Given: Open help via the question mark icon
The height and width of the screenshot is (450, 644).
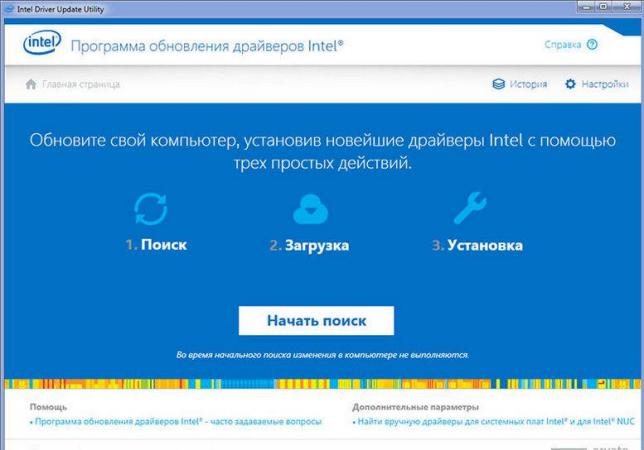Looking at the screenshot, I should point(592,44).
